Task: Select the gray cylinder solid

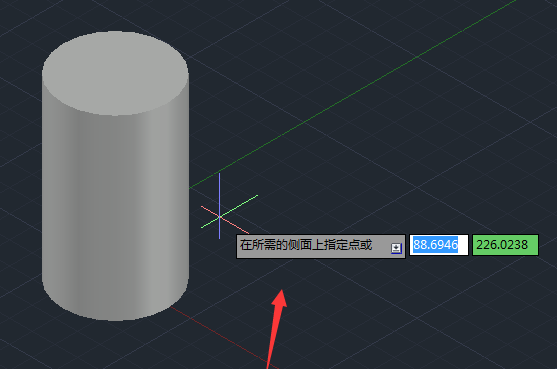Action: pos(115,176)
